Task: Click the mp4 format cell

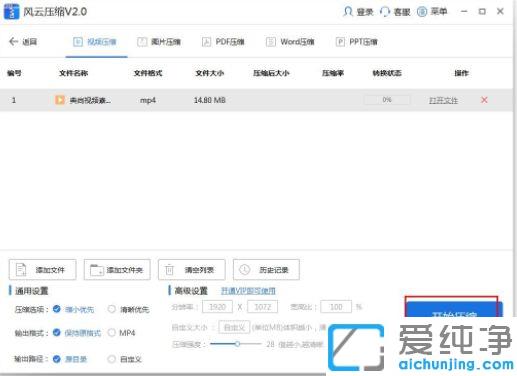Action: 148,100
